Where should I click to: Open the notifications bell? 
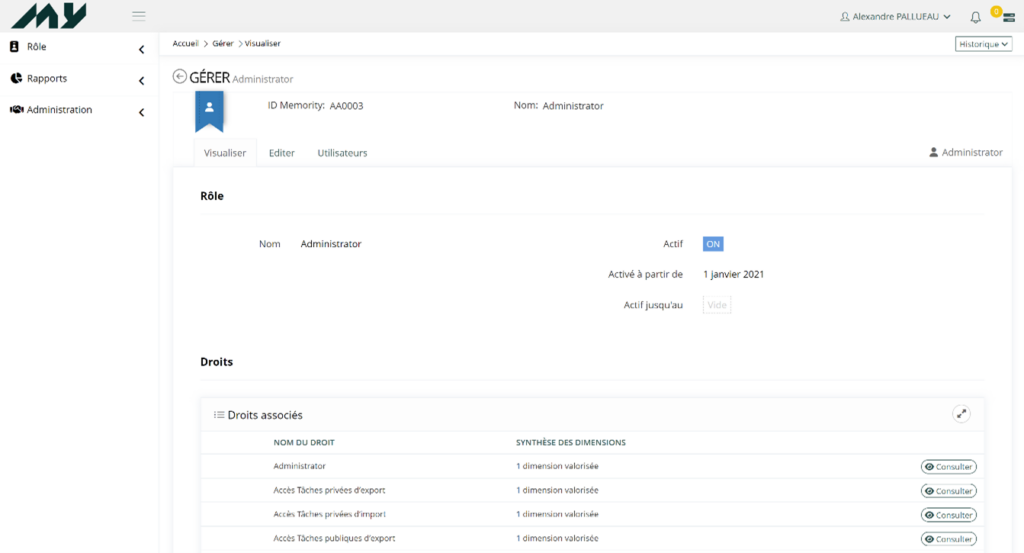pos(975,17)
